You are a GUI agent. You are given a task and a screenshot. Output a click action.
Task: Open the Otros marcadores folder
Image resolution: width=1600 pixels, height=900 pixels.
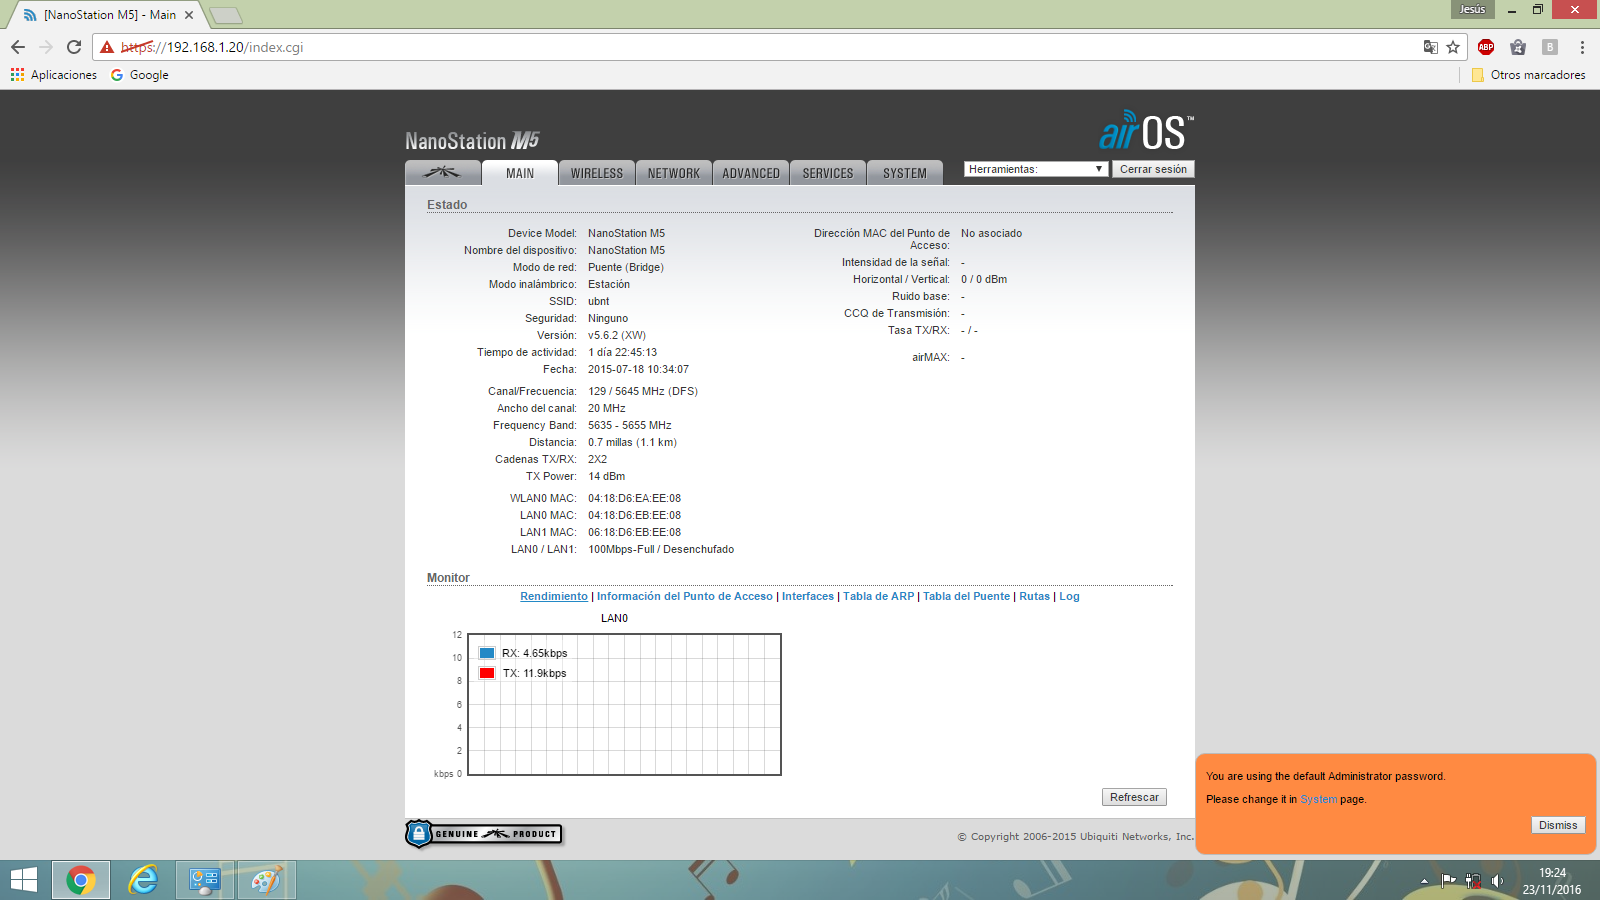(1528, 75)
